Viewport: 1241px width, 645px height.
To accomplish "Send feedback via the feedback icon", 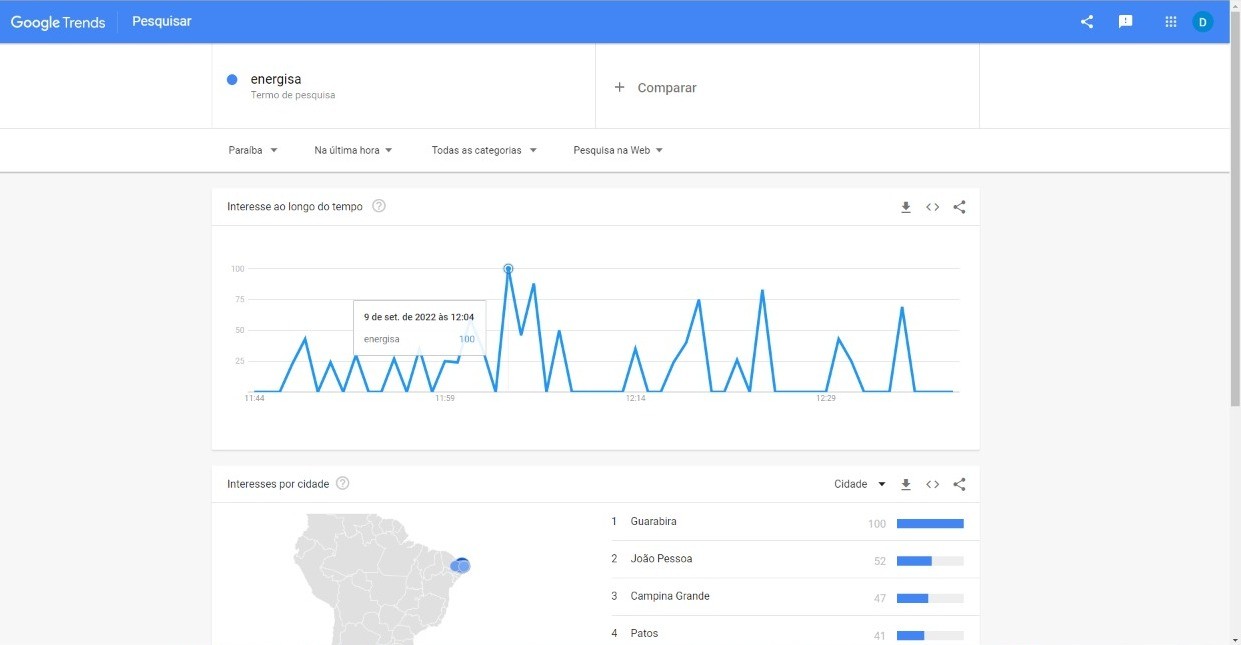I will click(1126, 20).
